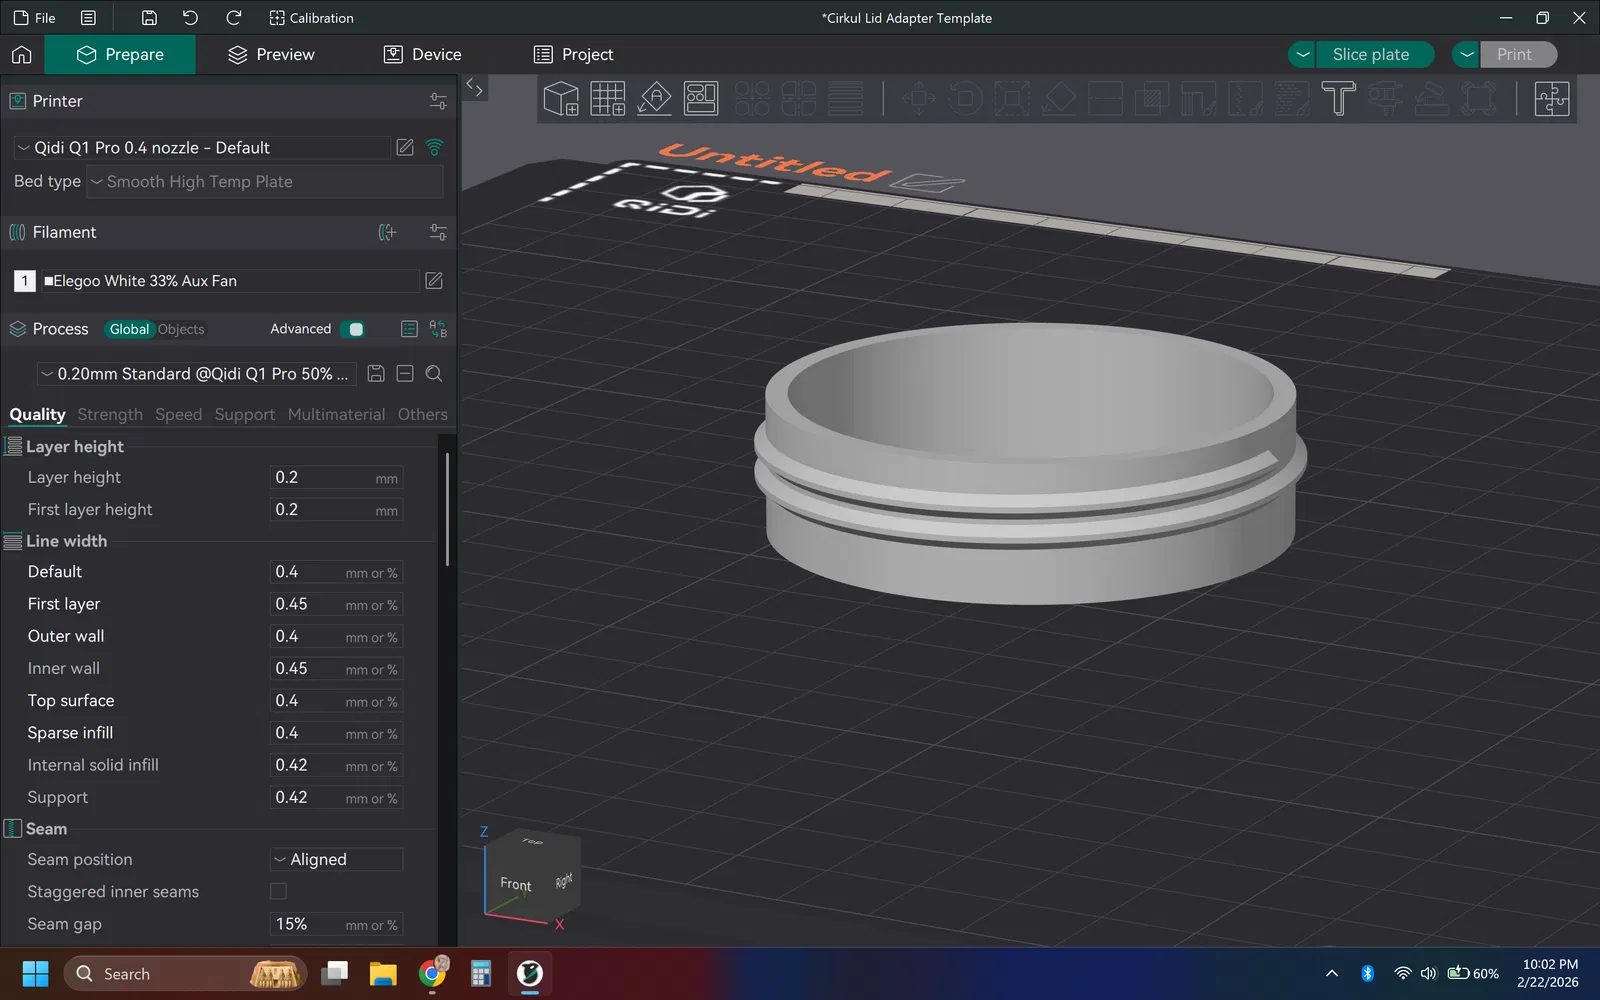The width and height of the screenshot is (1600, 1000).
Task: Search process settings with magnifier icon
Action: pos(434,374)
